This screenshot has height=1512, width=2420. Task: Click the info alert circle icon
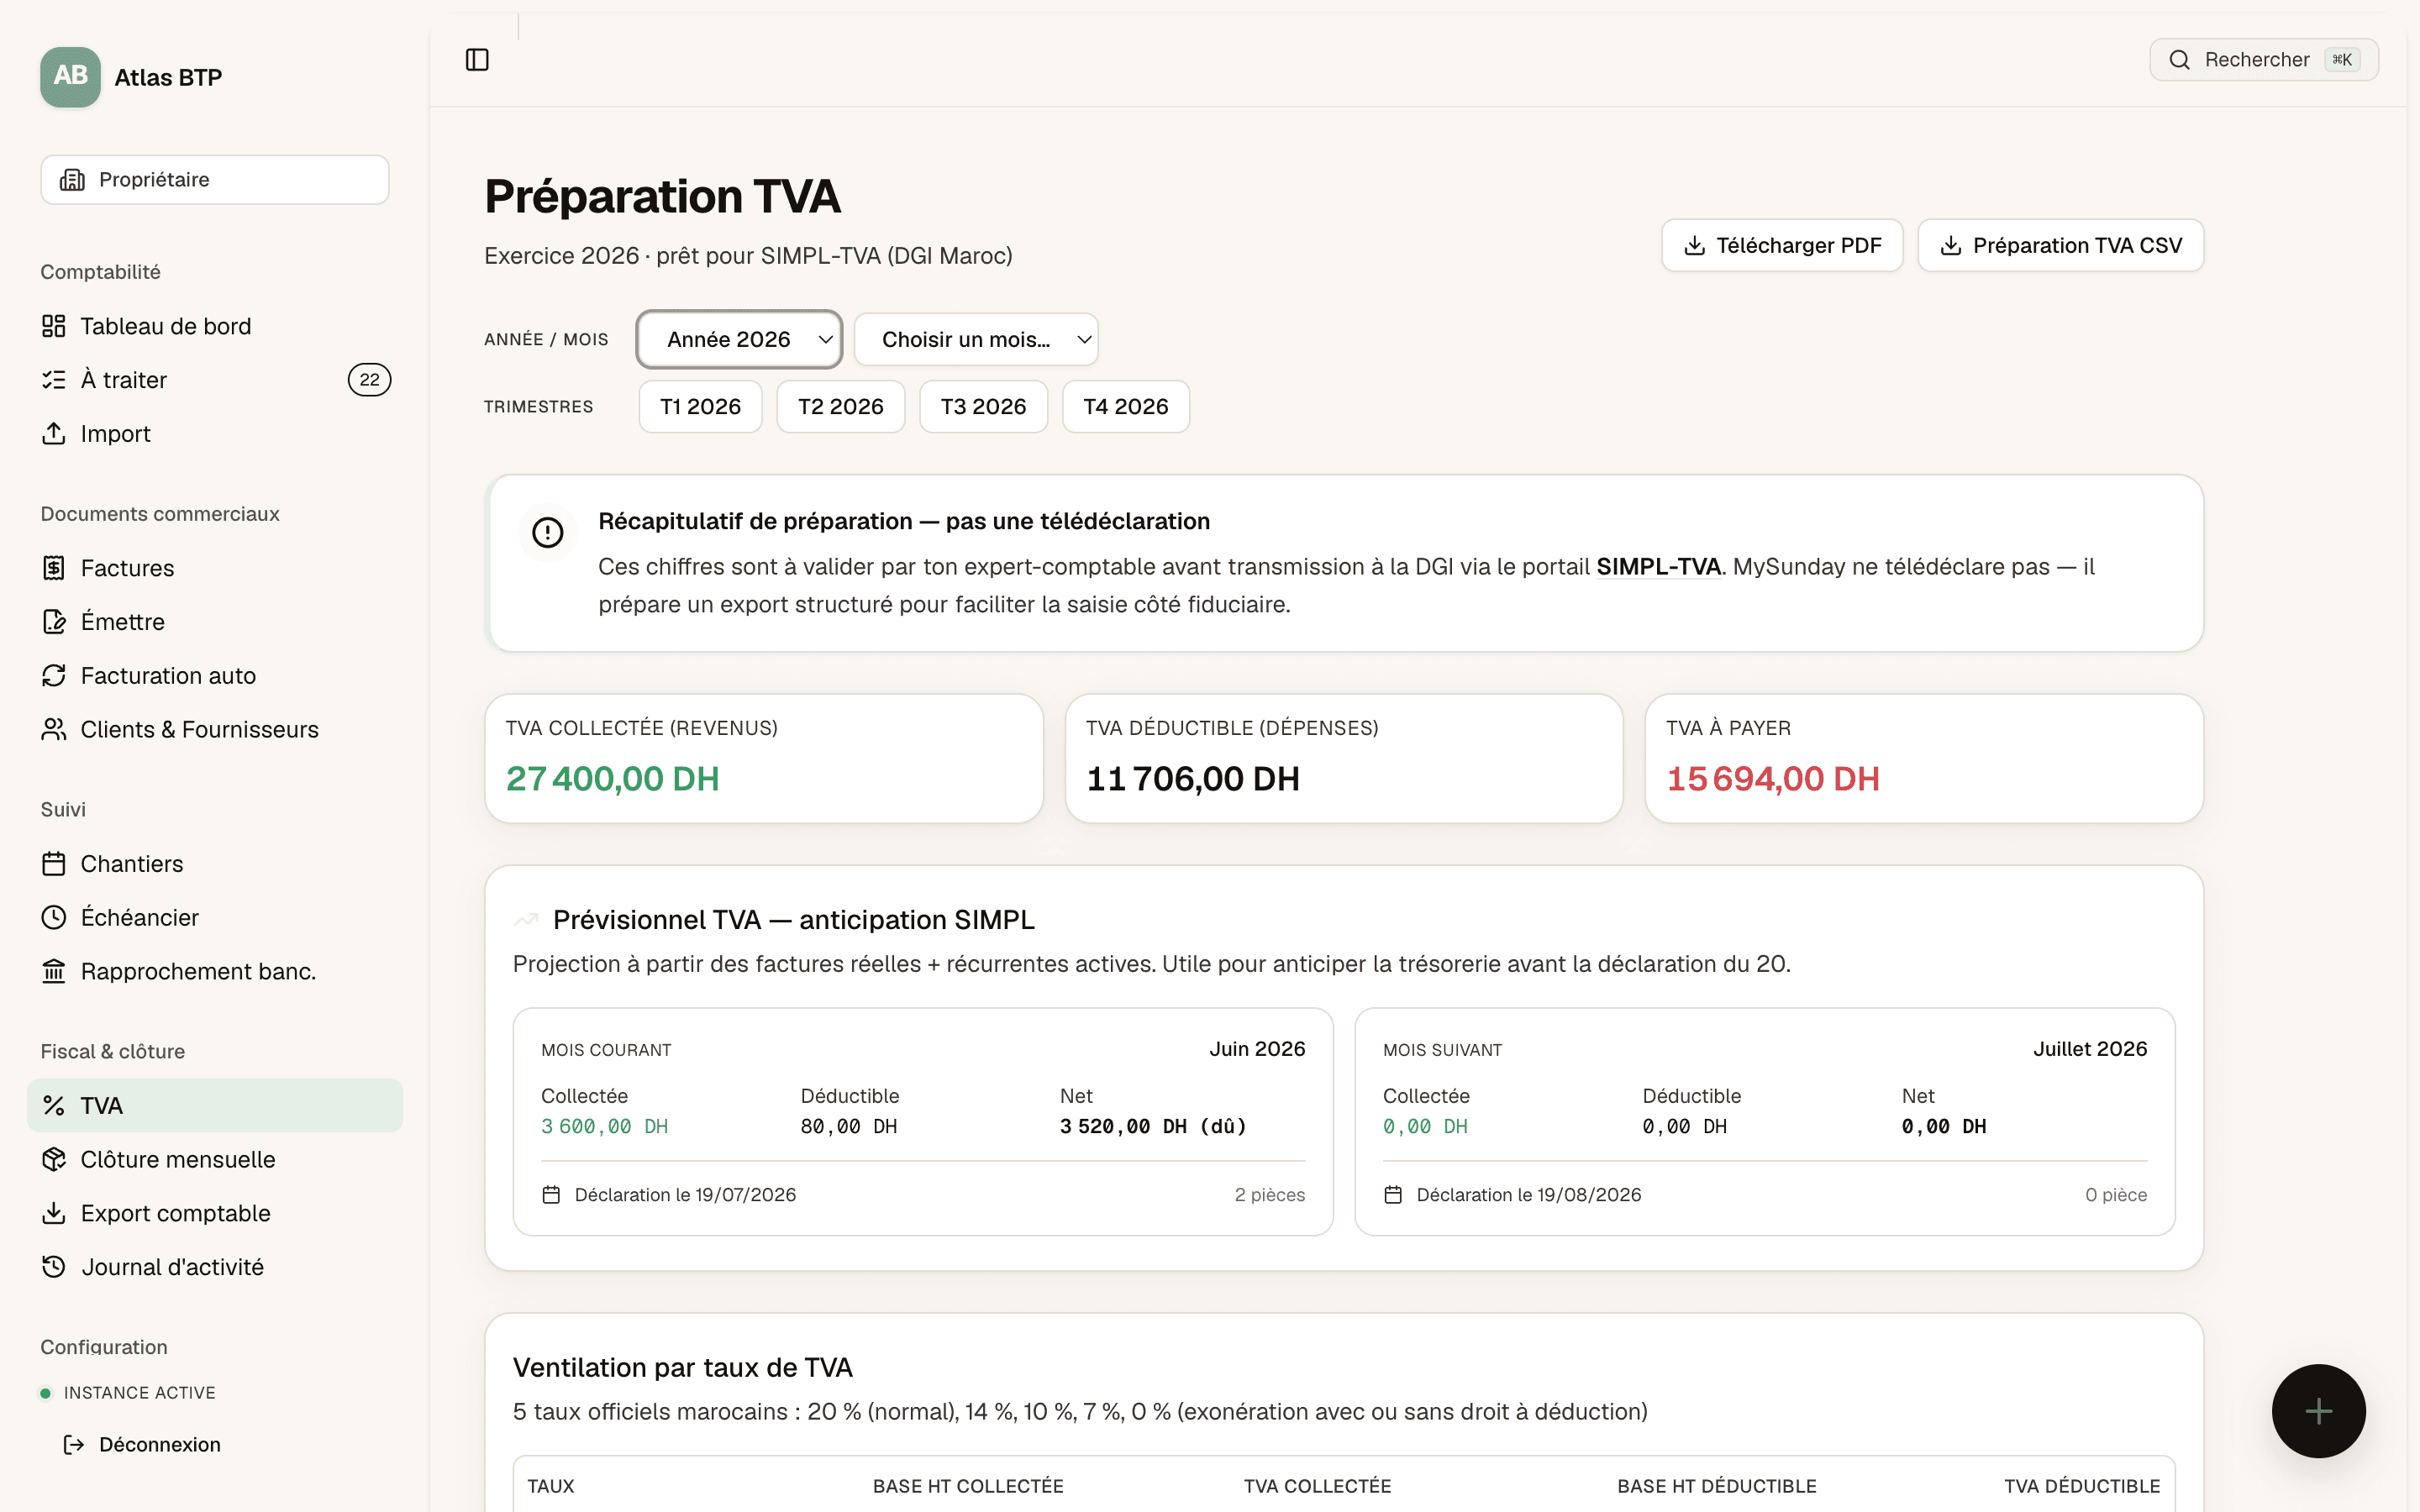[547, 532]
